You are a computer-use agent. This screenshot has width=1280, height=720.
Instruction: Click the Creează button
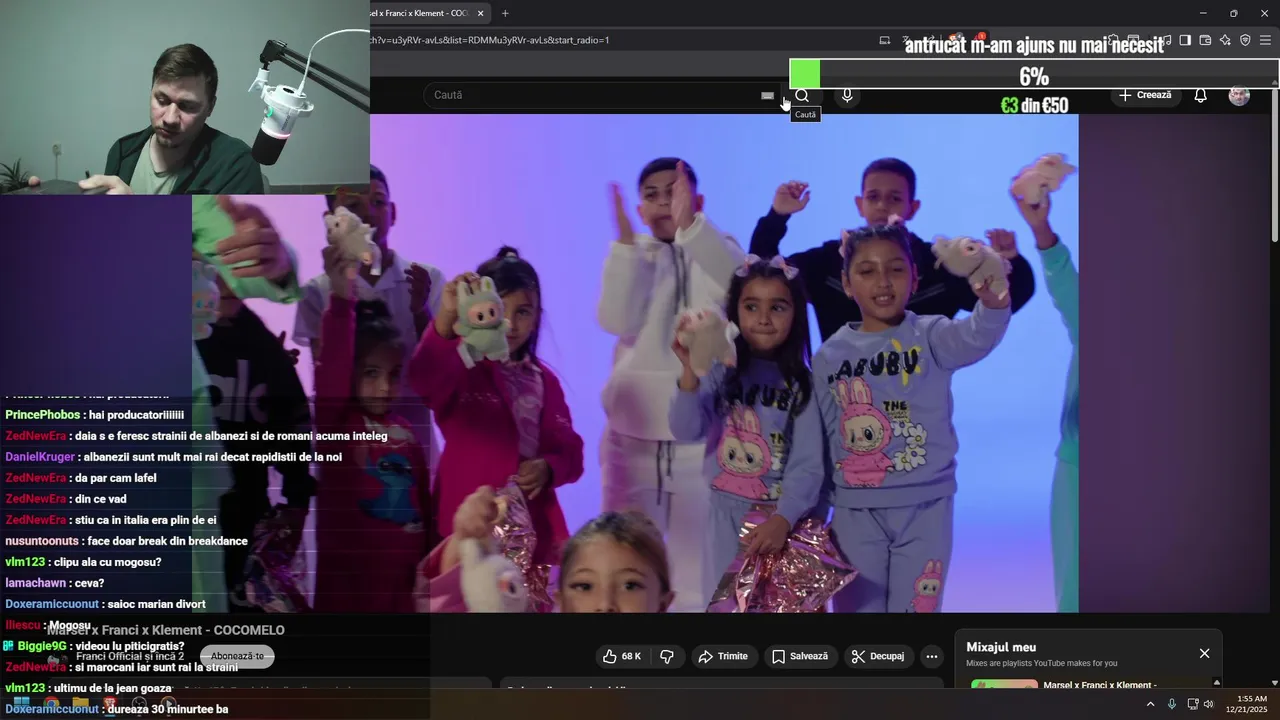[x=1145, y=95]
